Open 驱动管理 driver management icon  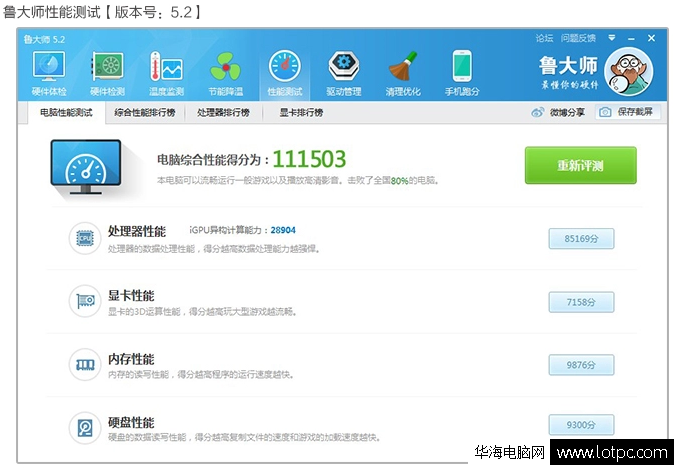pos(343,66)
